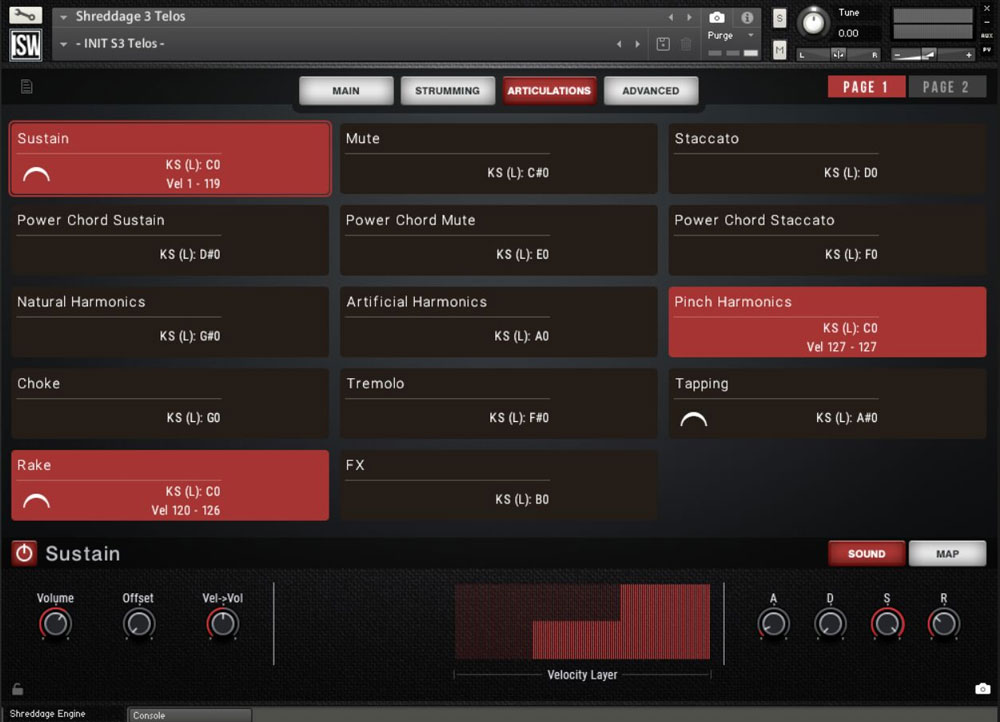Show the SOUND settings panel
Image resolution: width=1000 pixels, height=722 pixels.
tap(866, 554)
